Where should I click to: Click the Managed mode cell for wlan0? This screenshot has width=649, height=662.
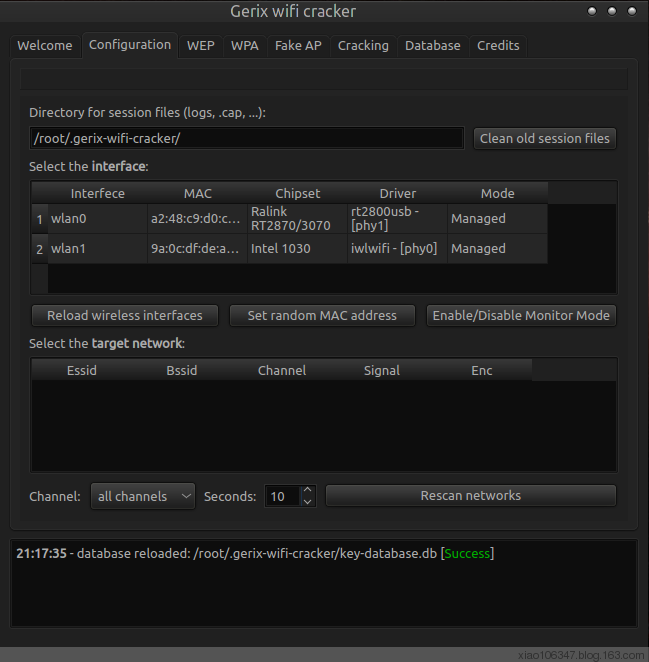[498, 219]
